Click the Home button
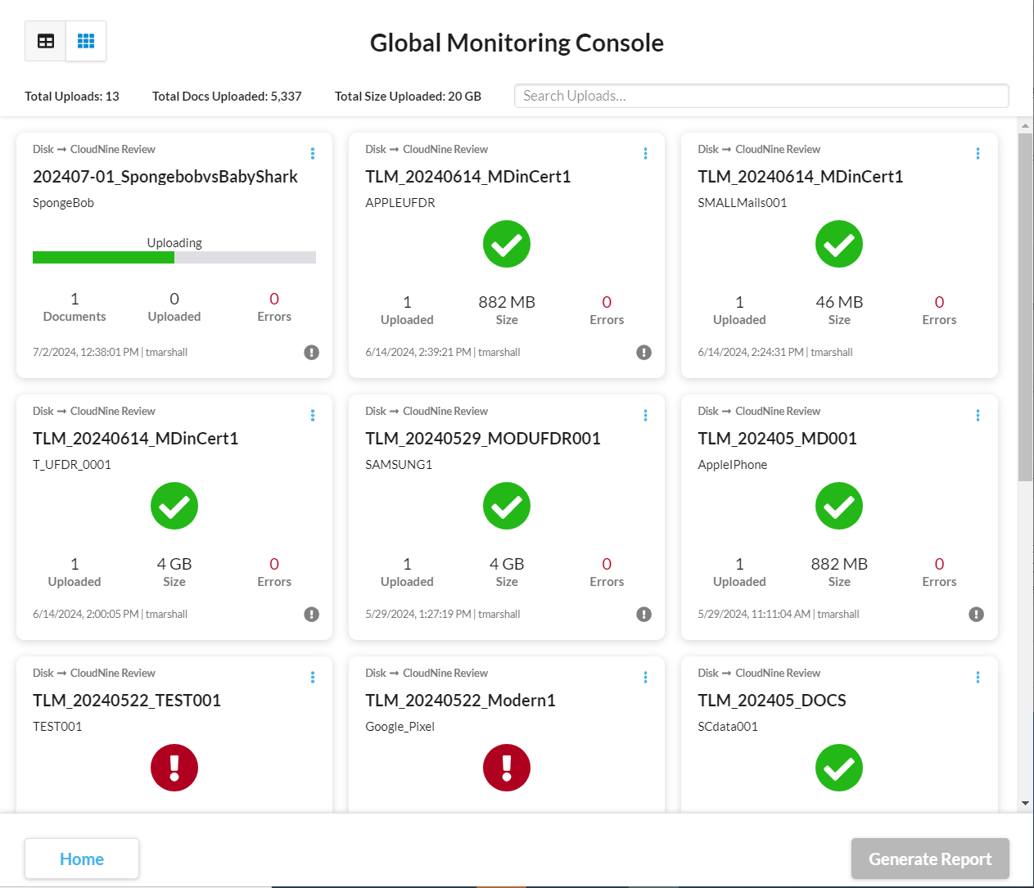 [x=81, y=858]
